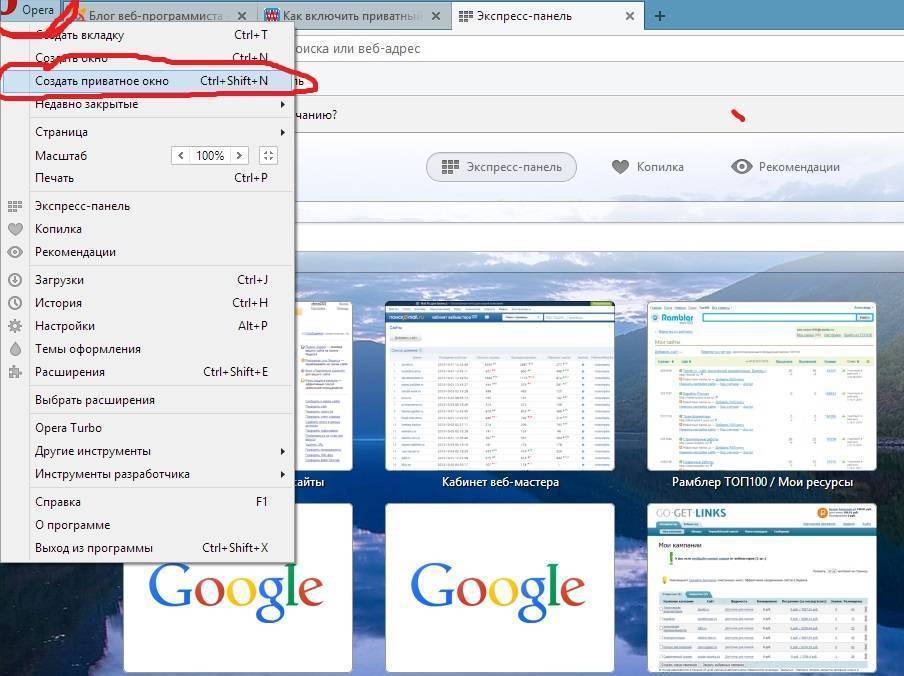Screen dimensions: 904x676
Task: Click the gear icon next to Настройки
Action: pyautogui.click(x=15, y=326)
